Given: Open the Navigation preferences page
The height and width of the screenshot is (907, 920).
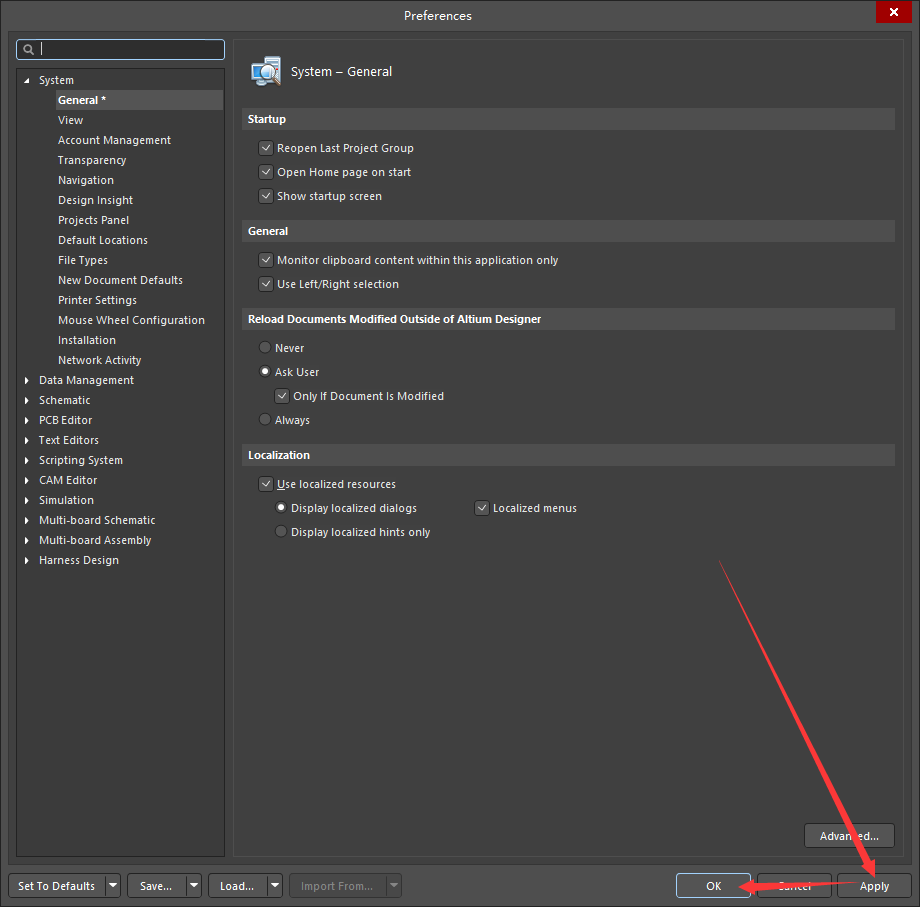Looking at the screenshot, I should coord(86,180).
